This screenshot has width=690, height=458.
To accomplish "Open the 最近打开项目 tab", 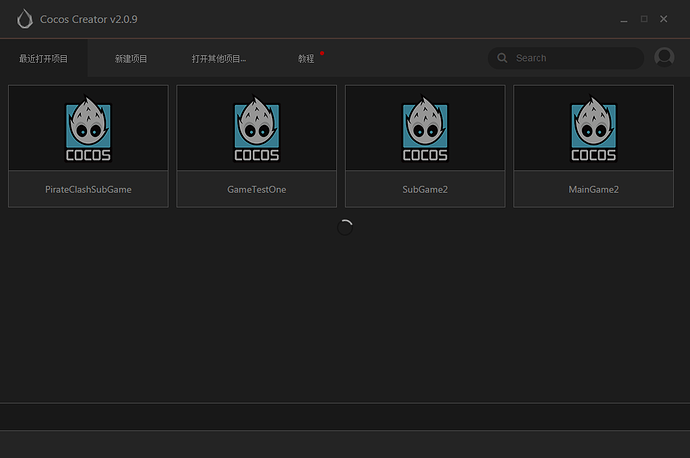I will tap(44, 59).
